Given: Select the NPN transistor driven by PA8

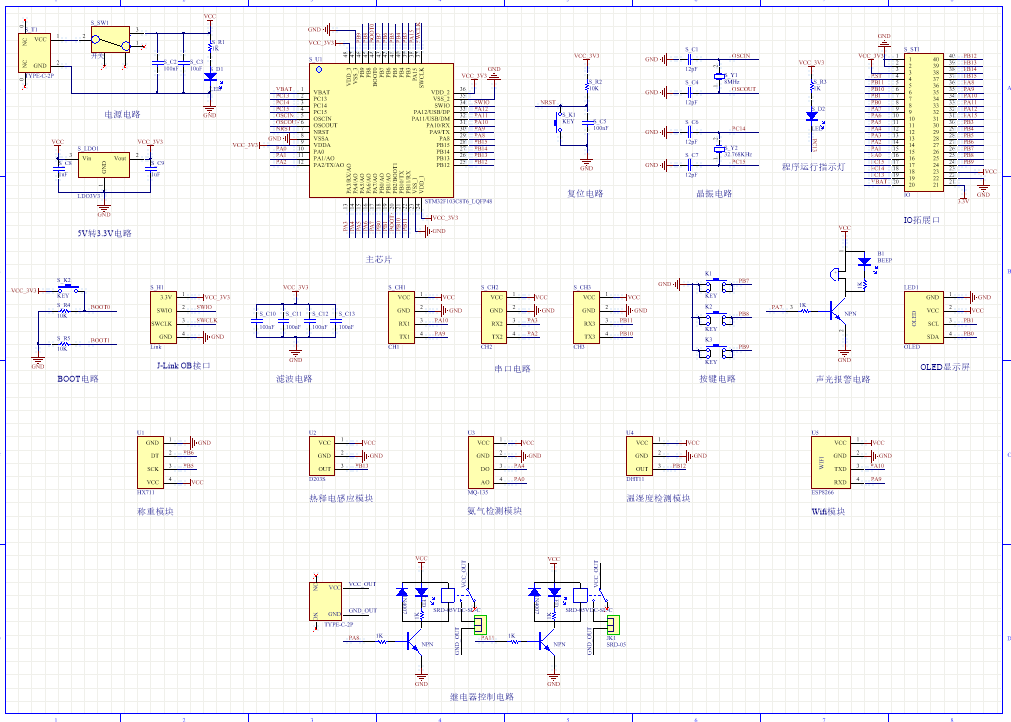Looking at the screenshot, I should point(415,641).
